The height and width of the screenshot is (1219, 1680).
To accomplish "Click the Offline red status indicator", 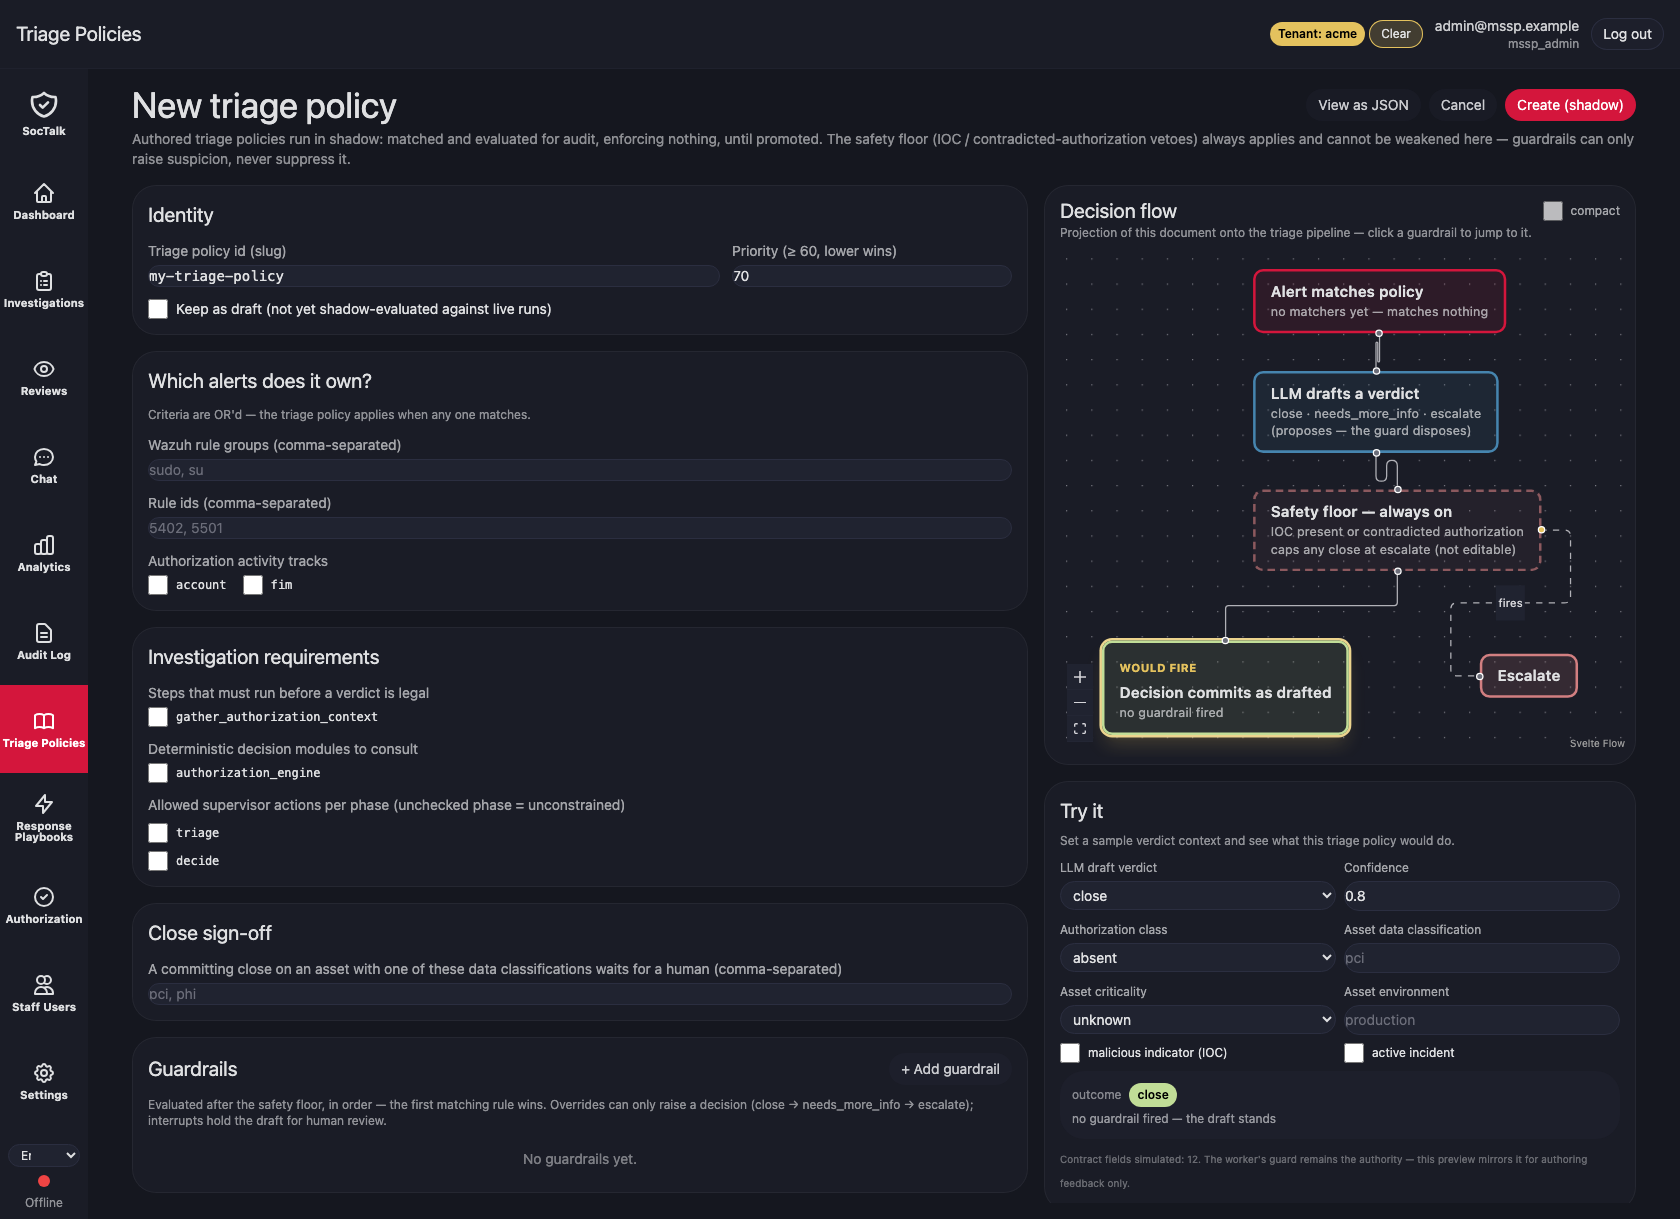I will pyautogui.click(x=44, y=1181).
